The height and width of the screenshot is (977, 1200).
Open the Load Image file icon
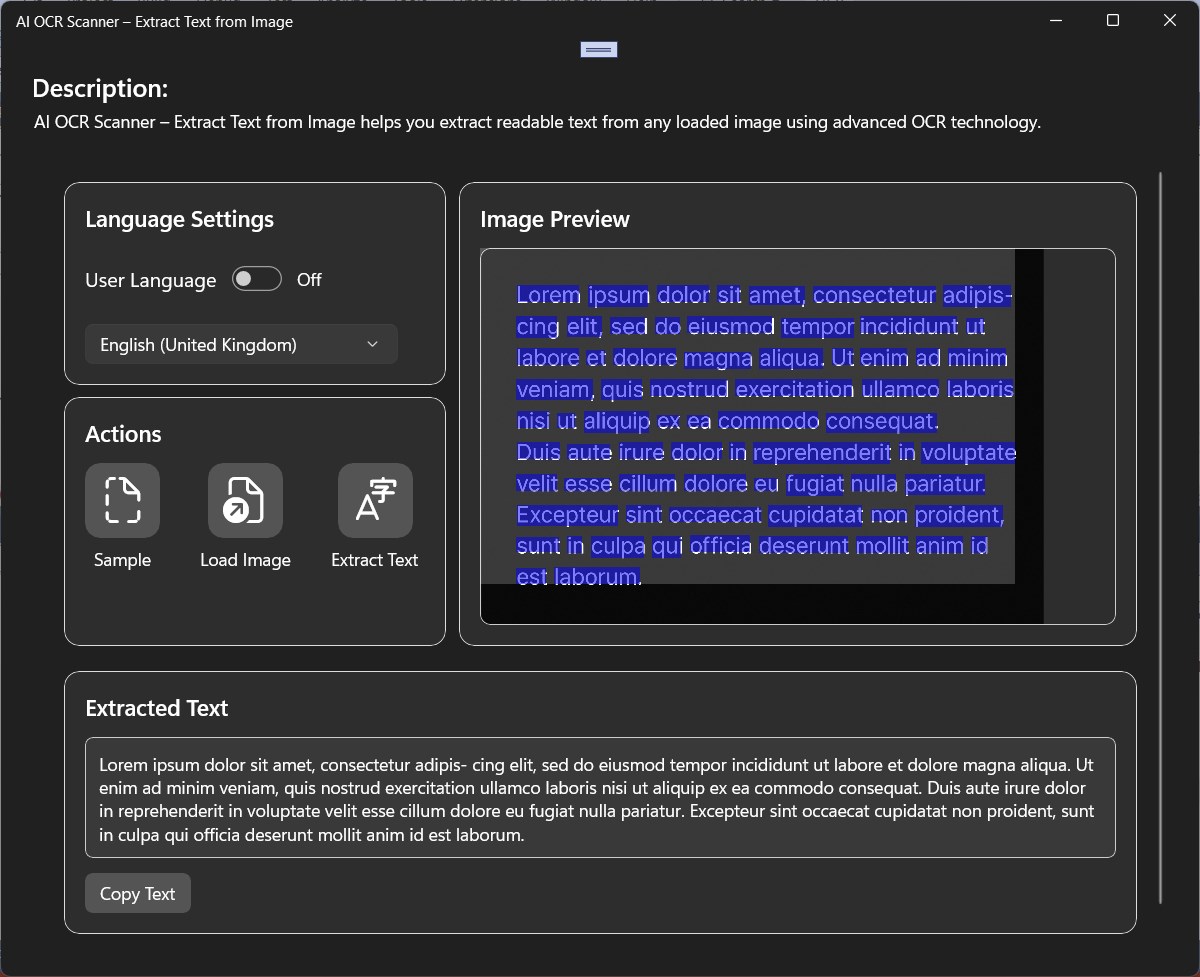(x=245, y=500)
